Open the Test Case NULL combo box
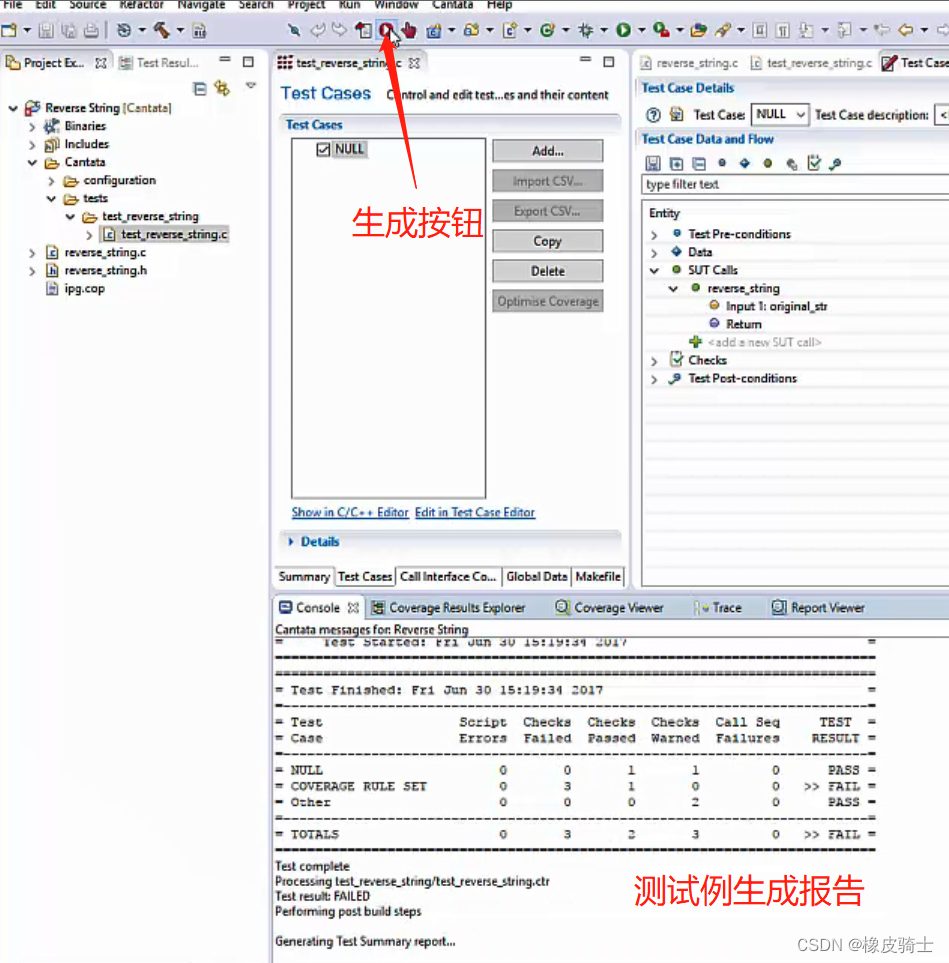This screenshot has height=963, width=949. pyautogui.click(x=780, y=115)
